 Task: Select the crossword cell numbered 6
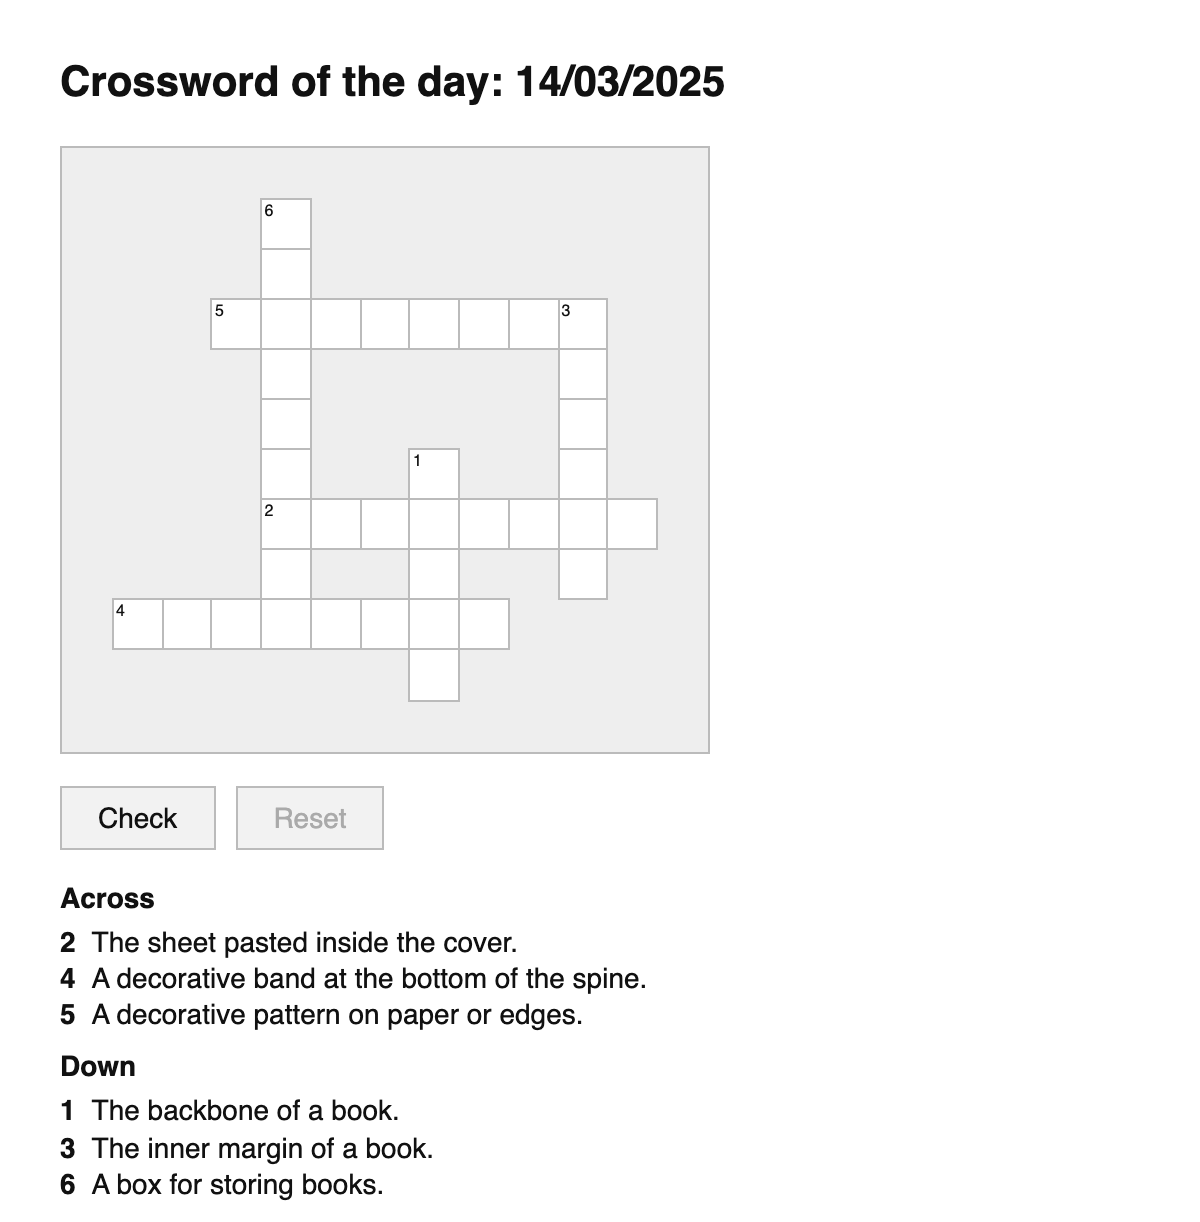(286, 224)
